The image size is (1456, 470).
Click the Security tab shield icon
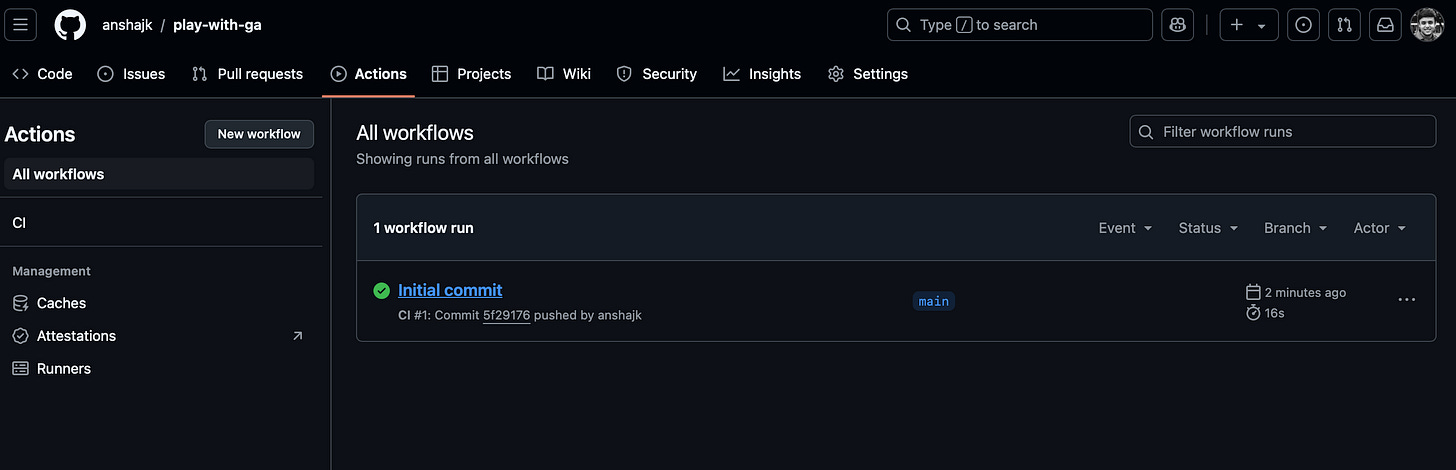coord(624,74)
